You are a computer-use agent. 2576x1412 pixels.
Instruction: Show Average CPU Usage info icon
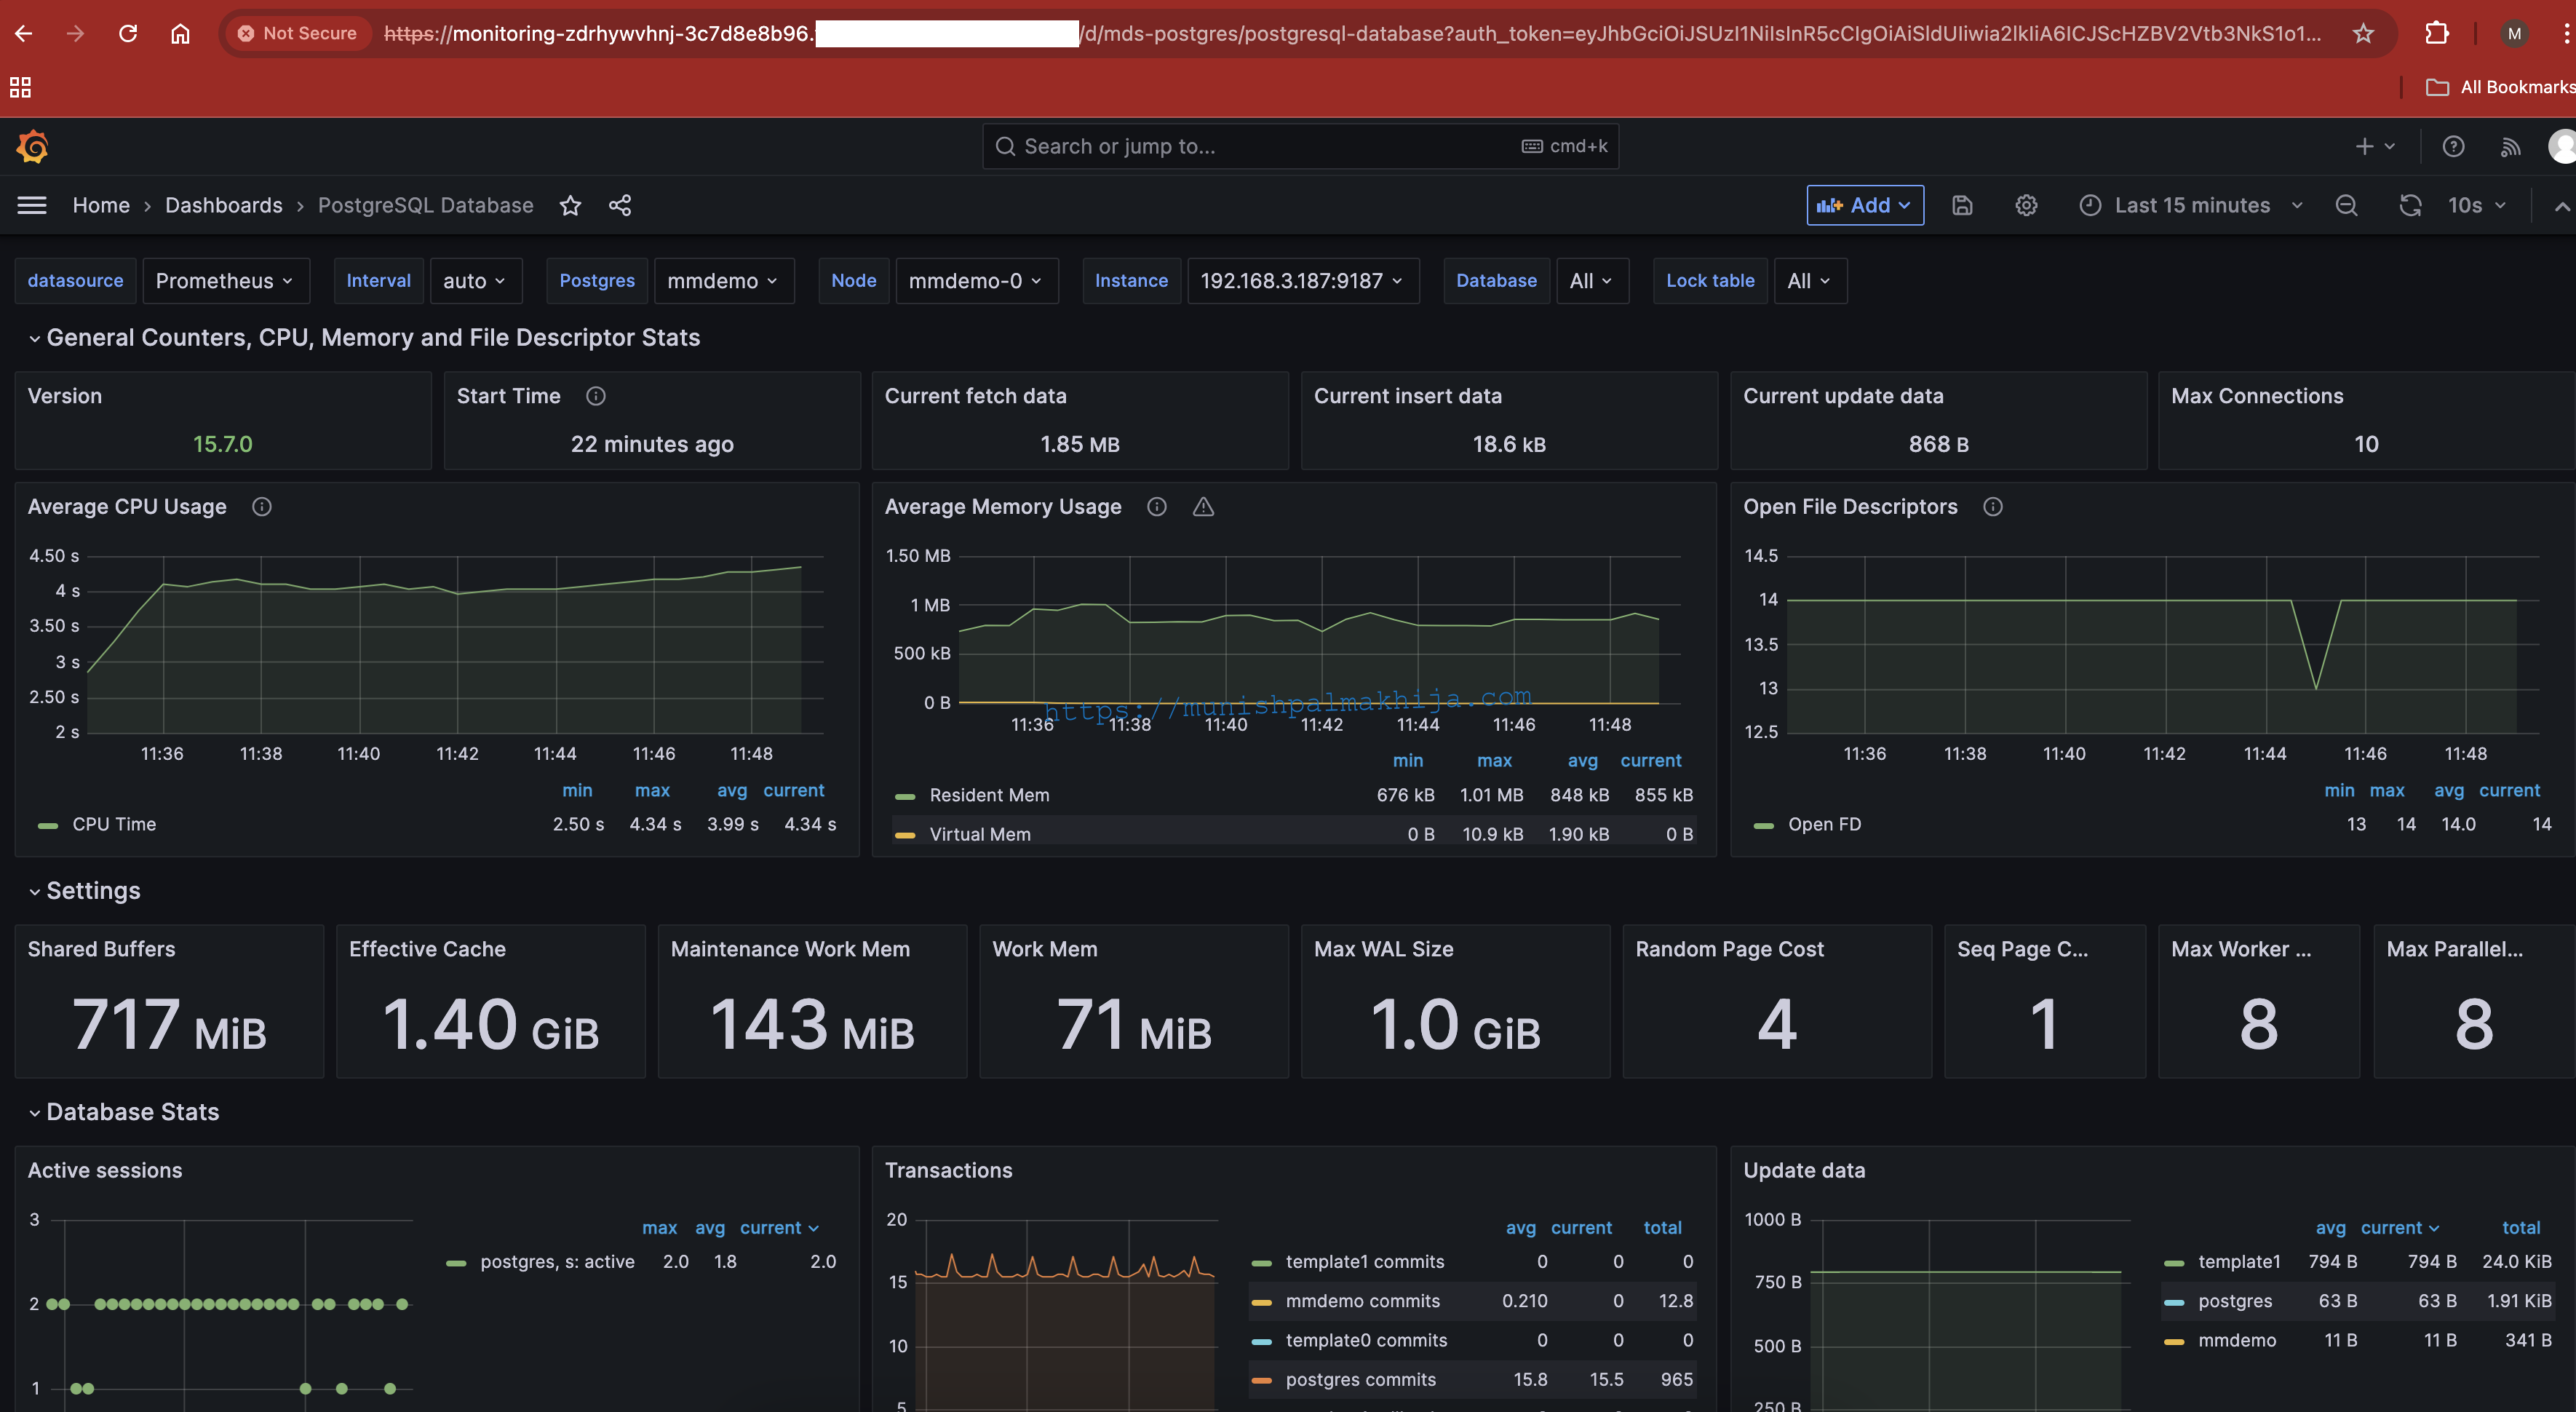pos(262,507)
